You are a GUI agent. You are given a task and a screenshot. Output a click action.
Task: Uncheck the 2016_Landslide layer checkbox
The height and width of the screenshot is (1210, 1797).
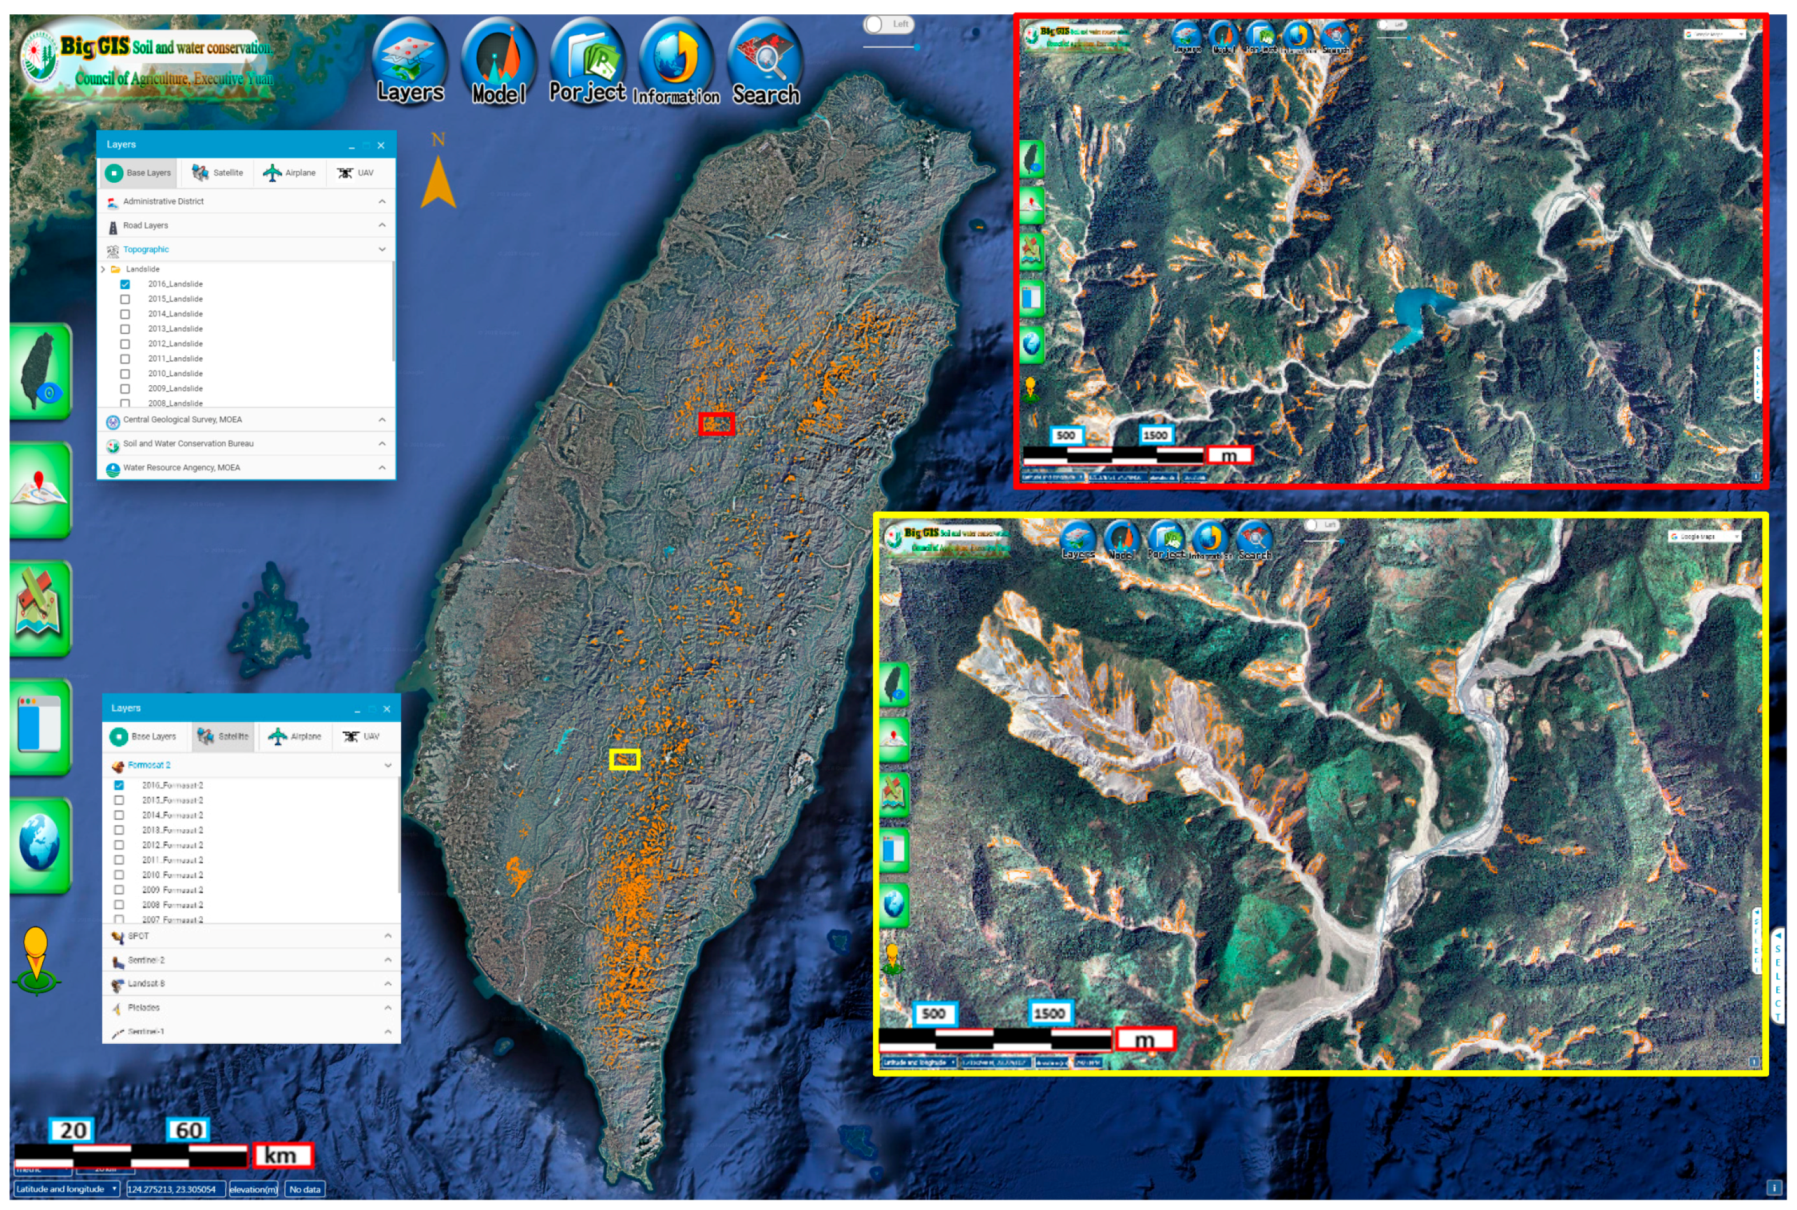[125, 284]
